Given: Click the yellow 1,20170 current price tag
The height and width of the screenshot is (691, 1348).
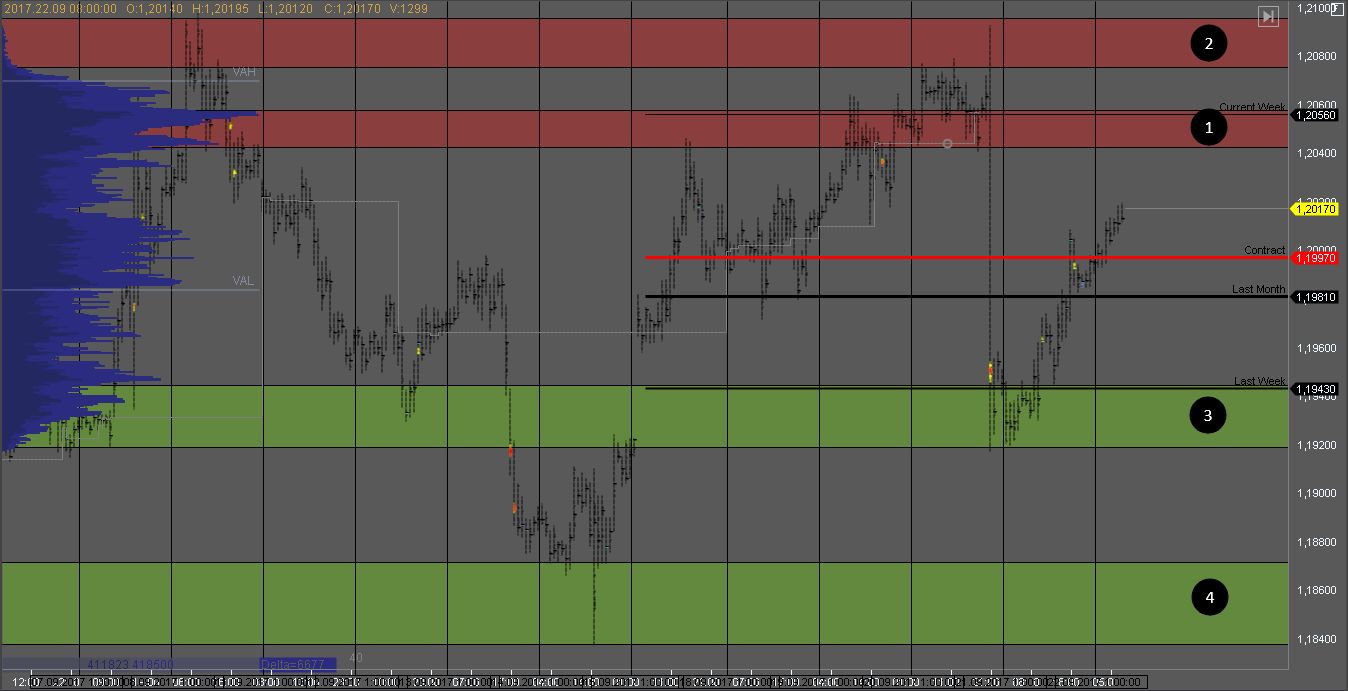Looking at the screenshot, I should click(1315, 209).
